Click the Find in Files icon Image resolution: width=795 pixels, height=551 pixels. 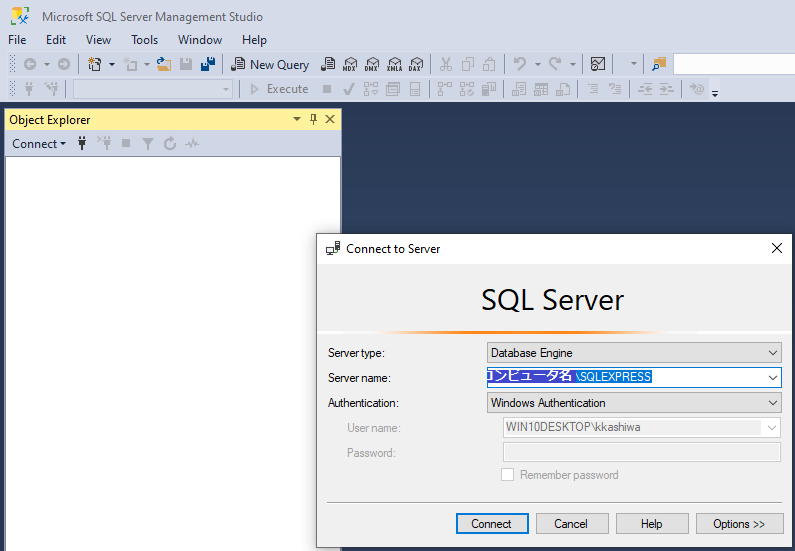pos(659,64)
